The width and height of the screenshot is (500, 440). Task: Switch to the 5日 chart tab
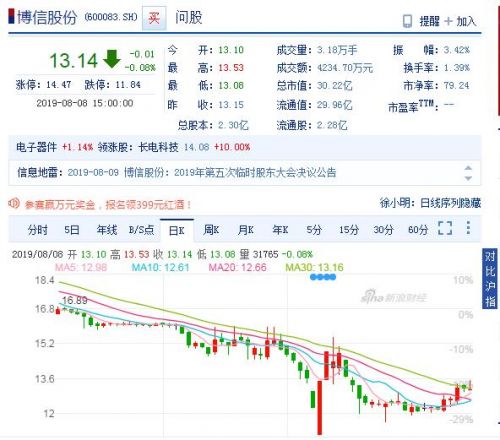pos(72,230)
